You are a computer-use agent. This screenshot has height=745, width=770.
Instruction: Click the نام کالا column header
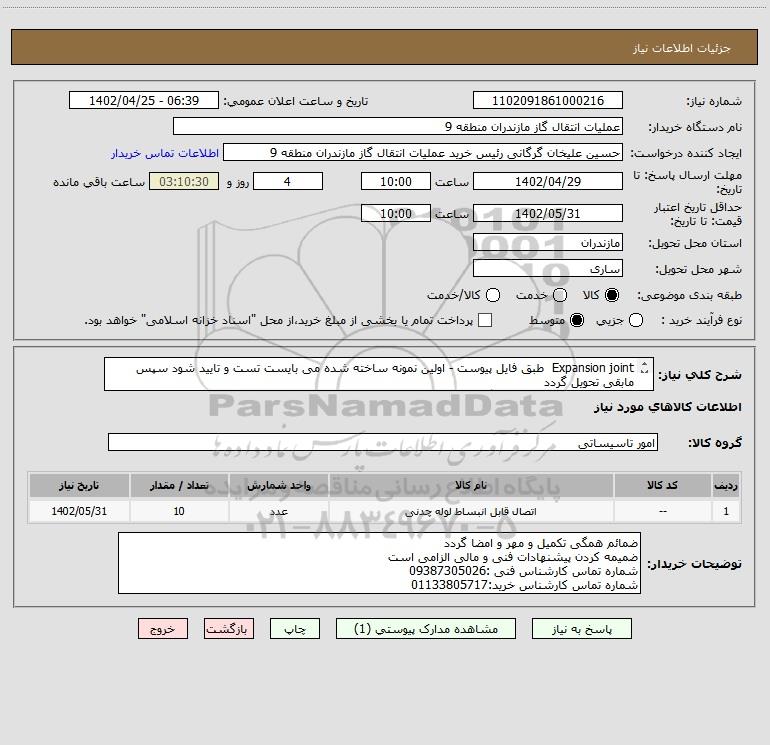point(471,486)
